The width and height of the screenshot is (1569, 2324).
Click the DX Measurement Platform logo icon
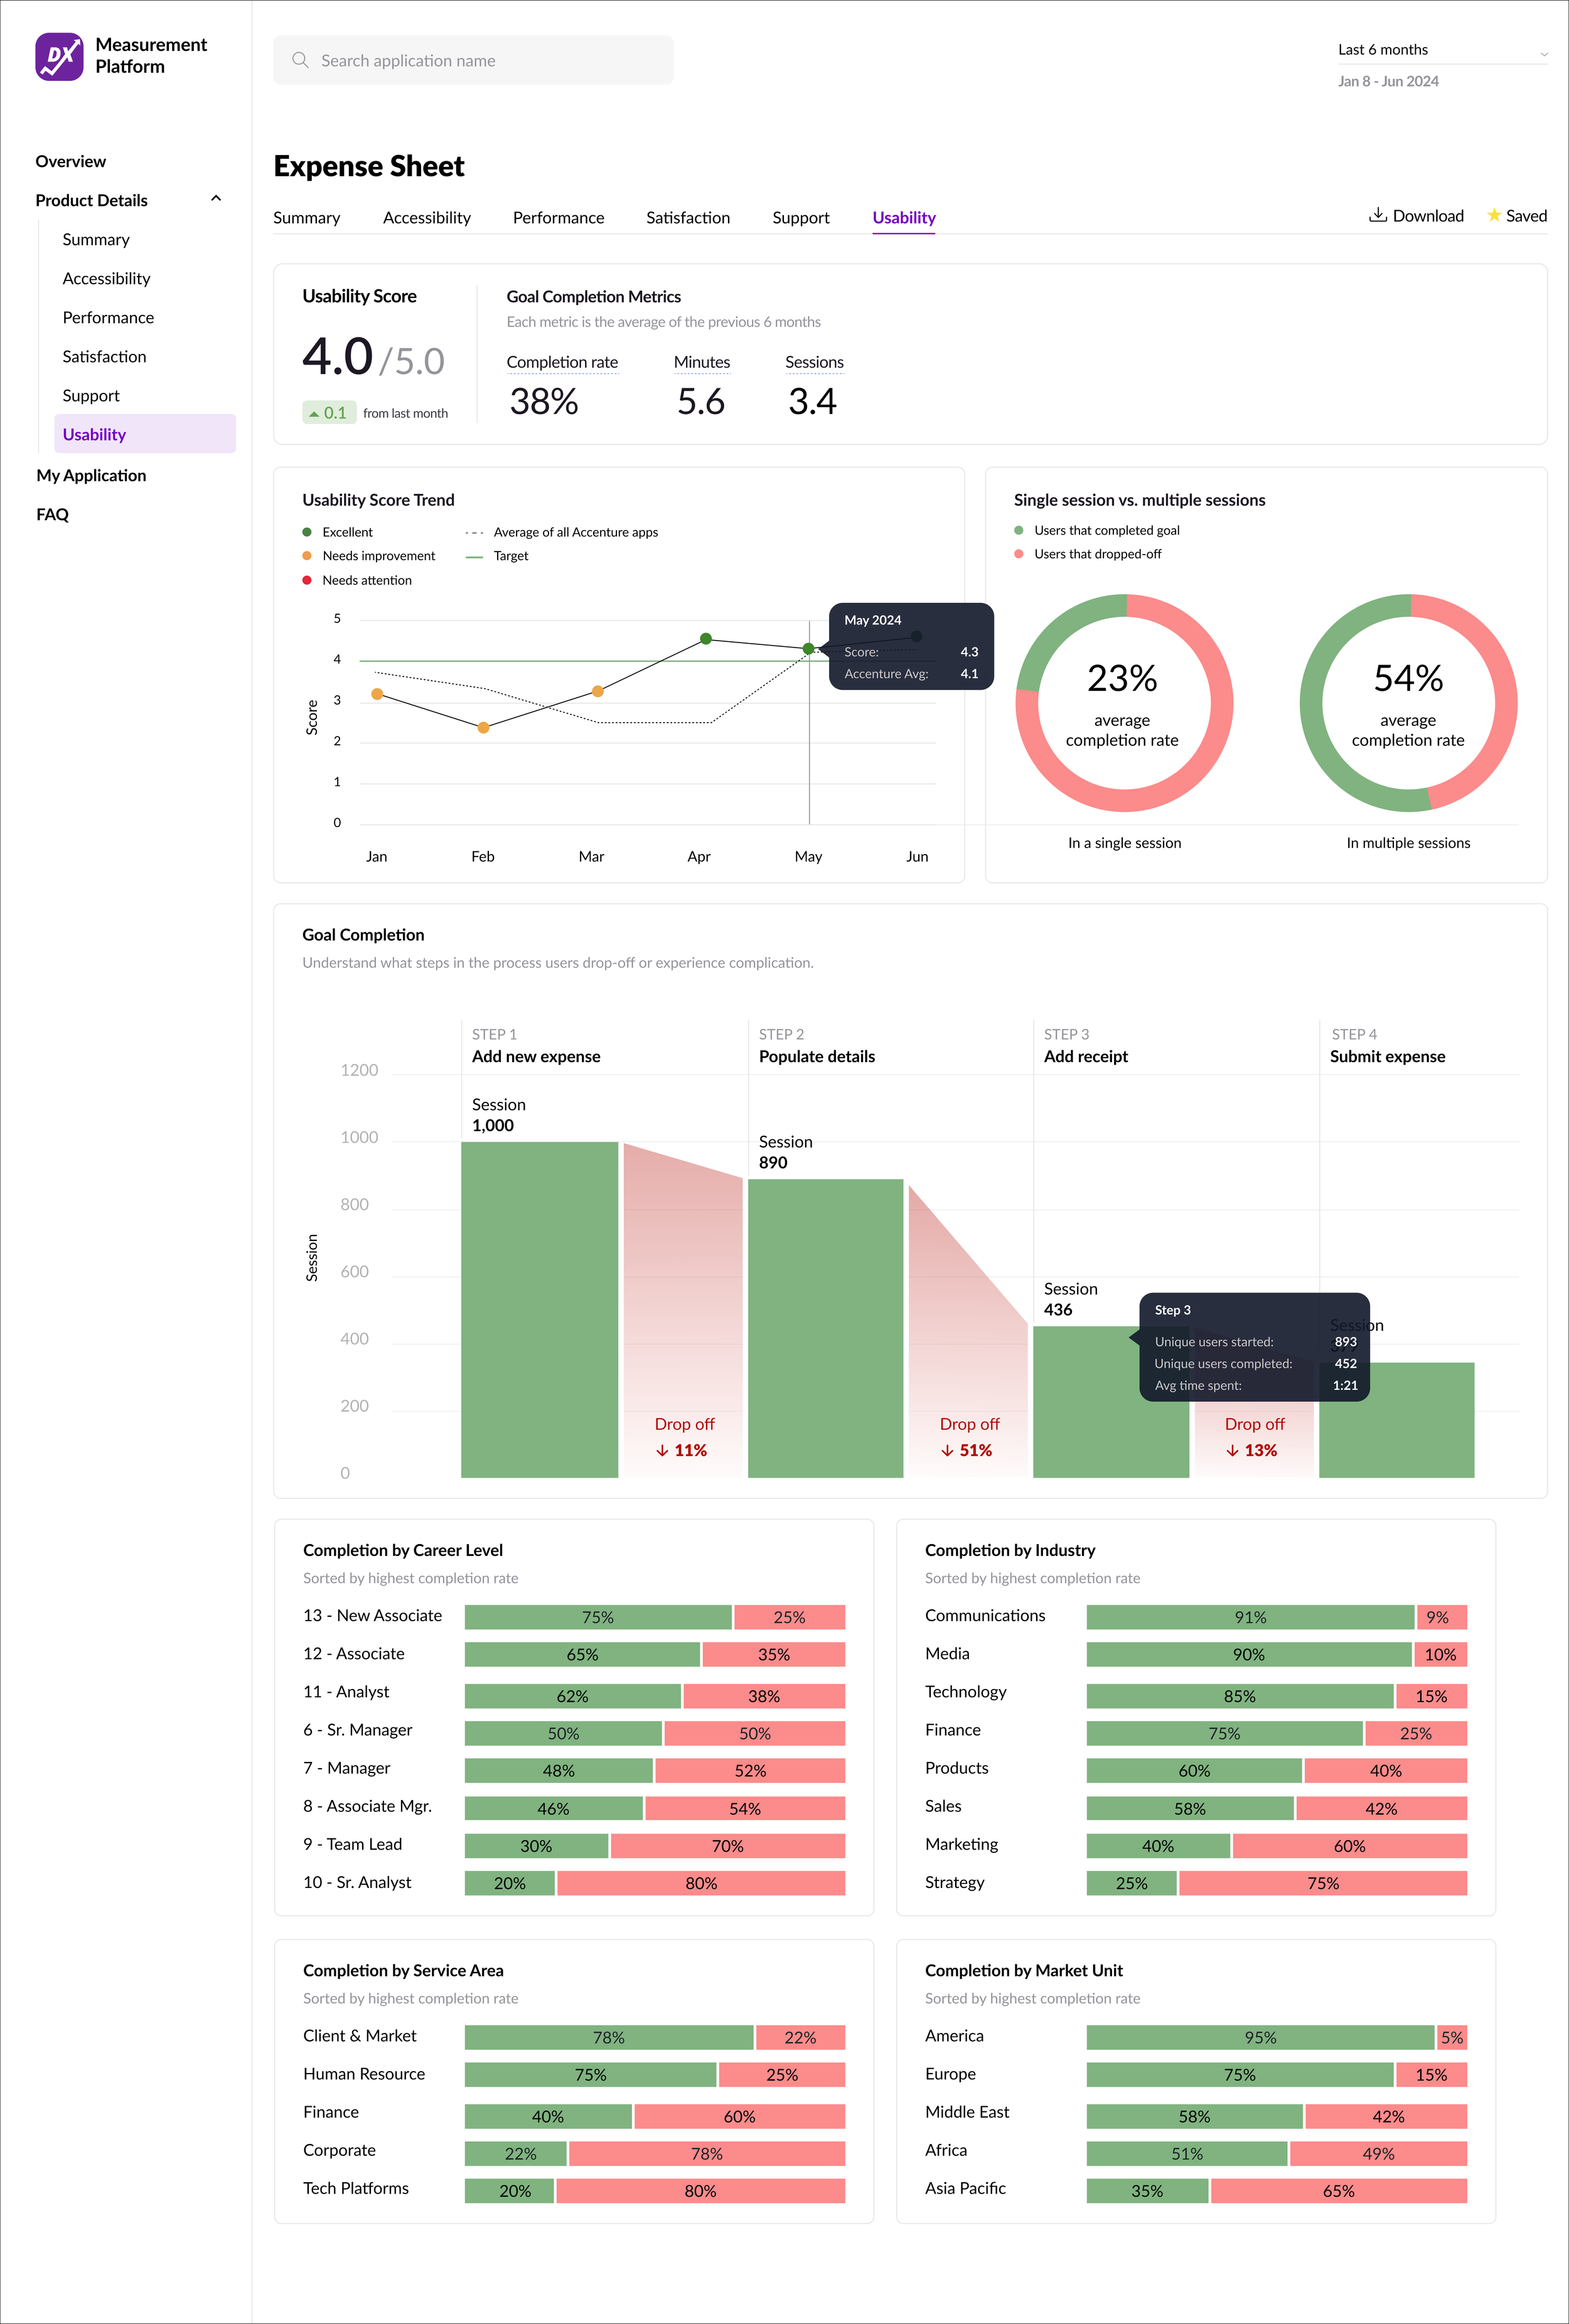coord(59,56)
